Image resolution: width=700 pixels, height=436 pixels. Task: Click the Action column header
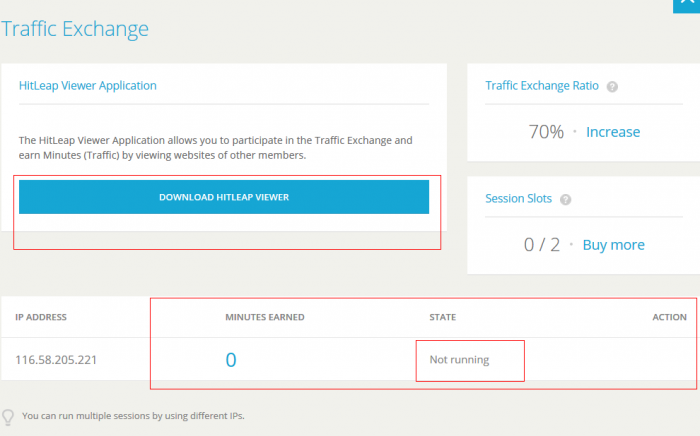(669, 317)
